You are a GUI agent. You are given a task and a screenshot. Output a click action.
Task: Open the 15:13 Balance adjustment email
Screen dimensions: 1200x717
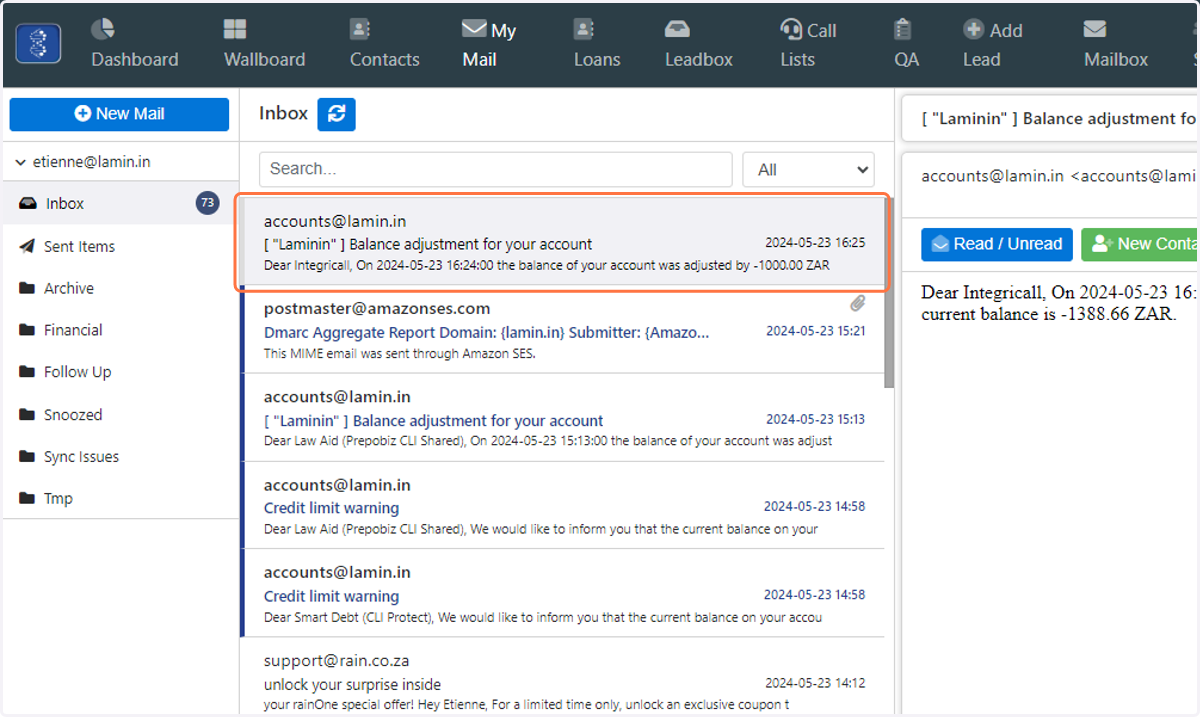point(561,418)
